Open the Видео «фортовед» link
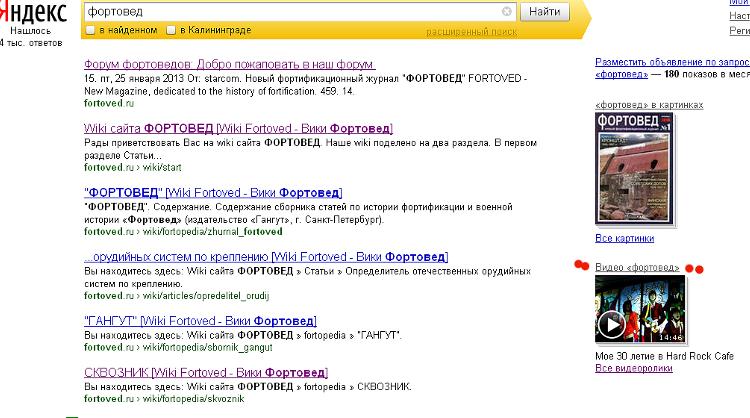 coord(637,267)
